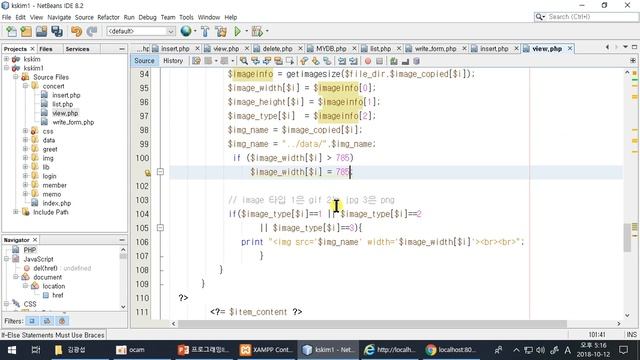Open the Refactor menu
The width and height of the screenshot is (640, 360).
[x=108, y=17]
